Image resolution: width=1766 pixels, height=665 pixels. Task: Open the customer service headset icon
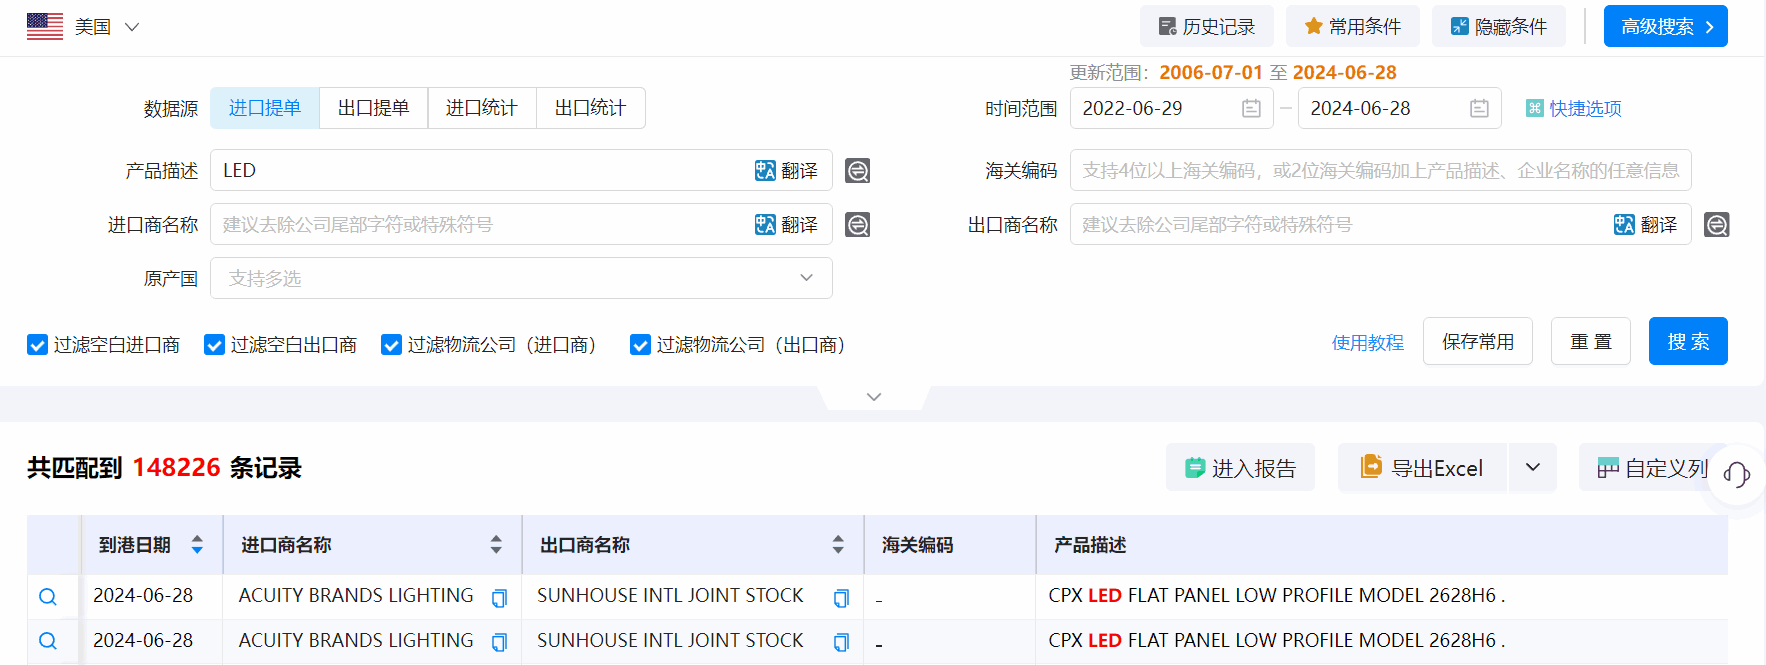tap(1736, 474)
